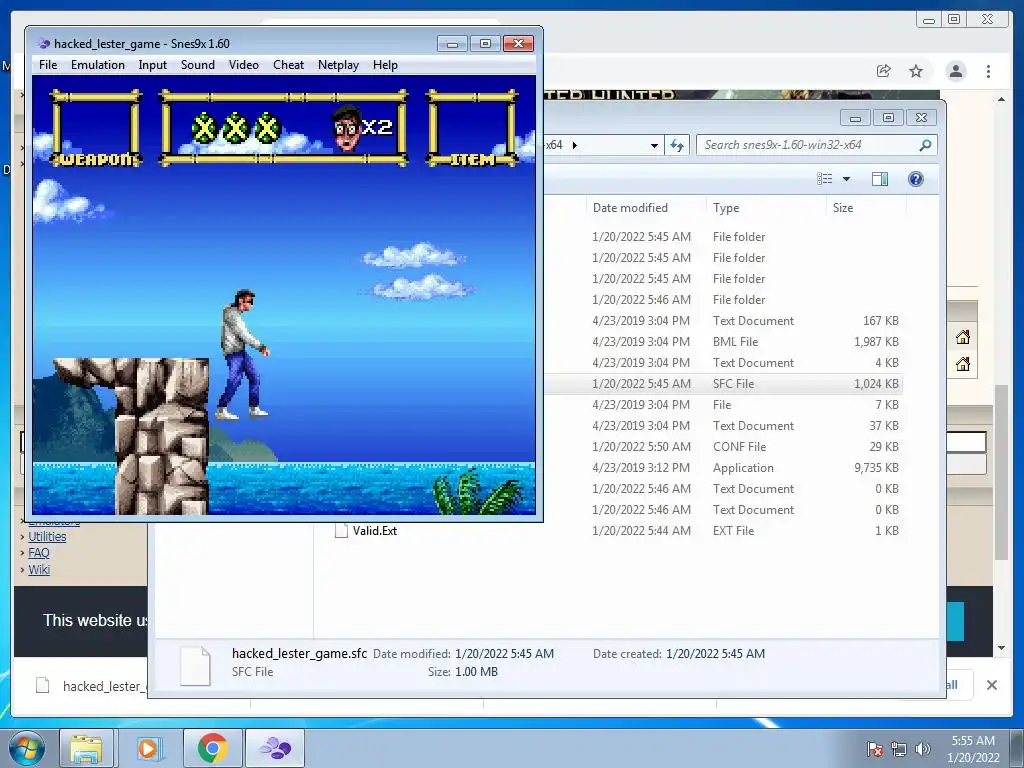The image size is (1024, 768).
Task: Open the Netplay menu
Action: (x=338, y=65)
